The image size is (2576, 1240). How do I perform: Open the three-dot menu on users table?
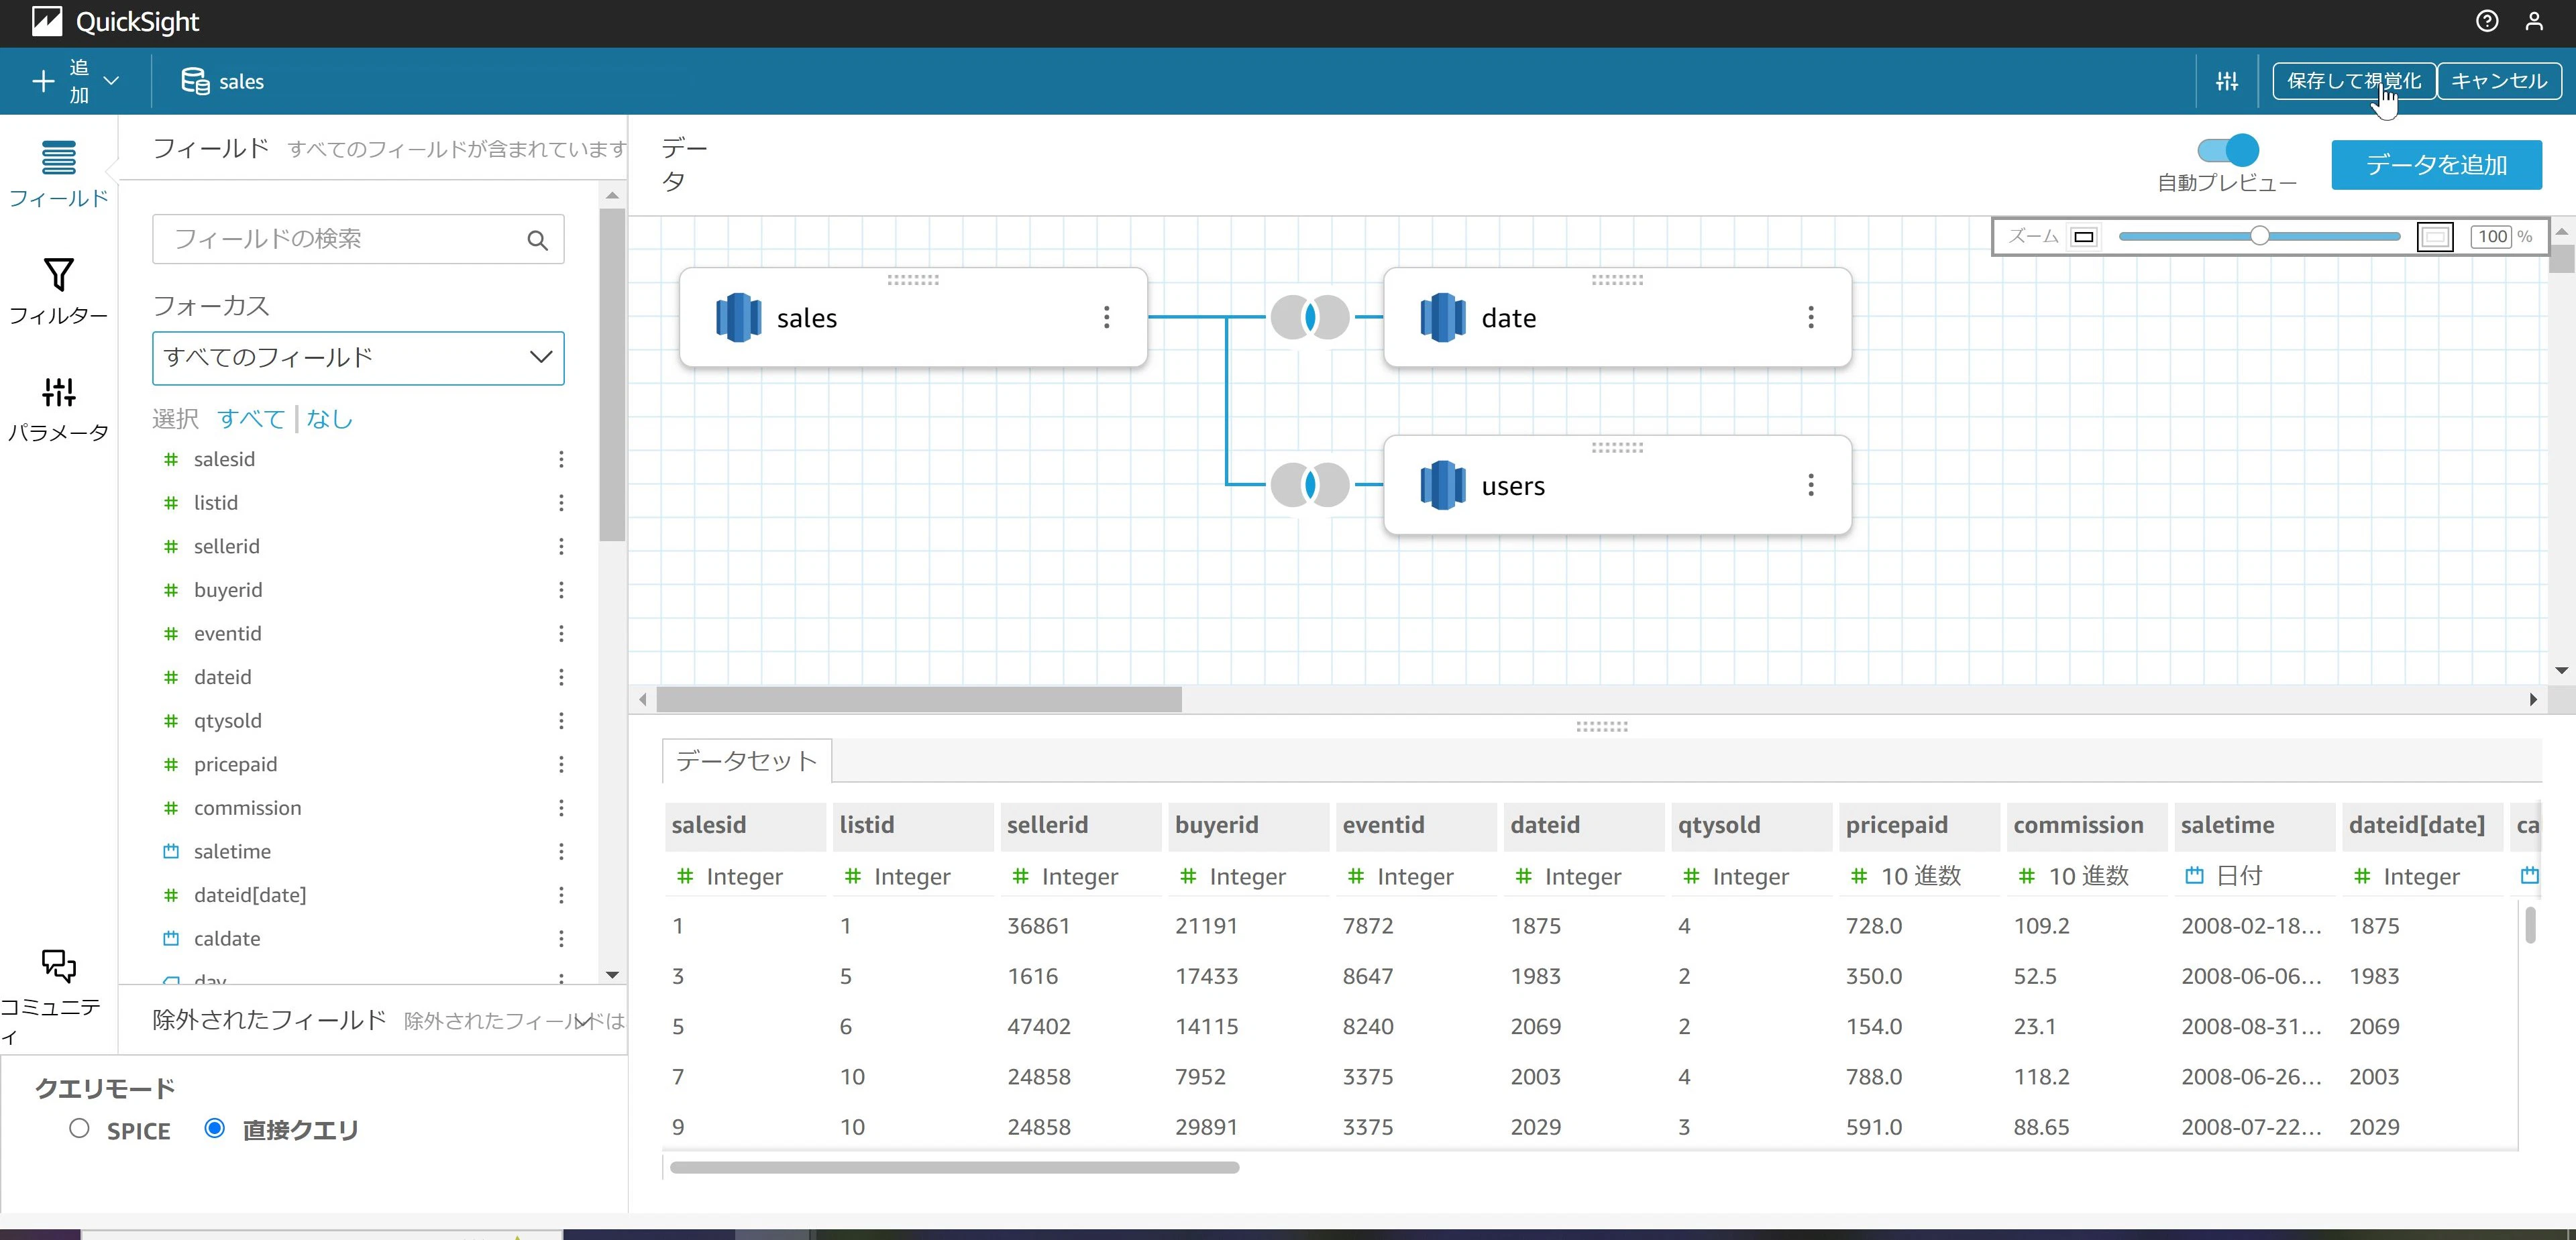click(x=1810, y=485)
